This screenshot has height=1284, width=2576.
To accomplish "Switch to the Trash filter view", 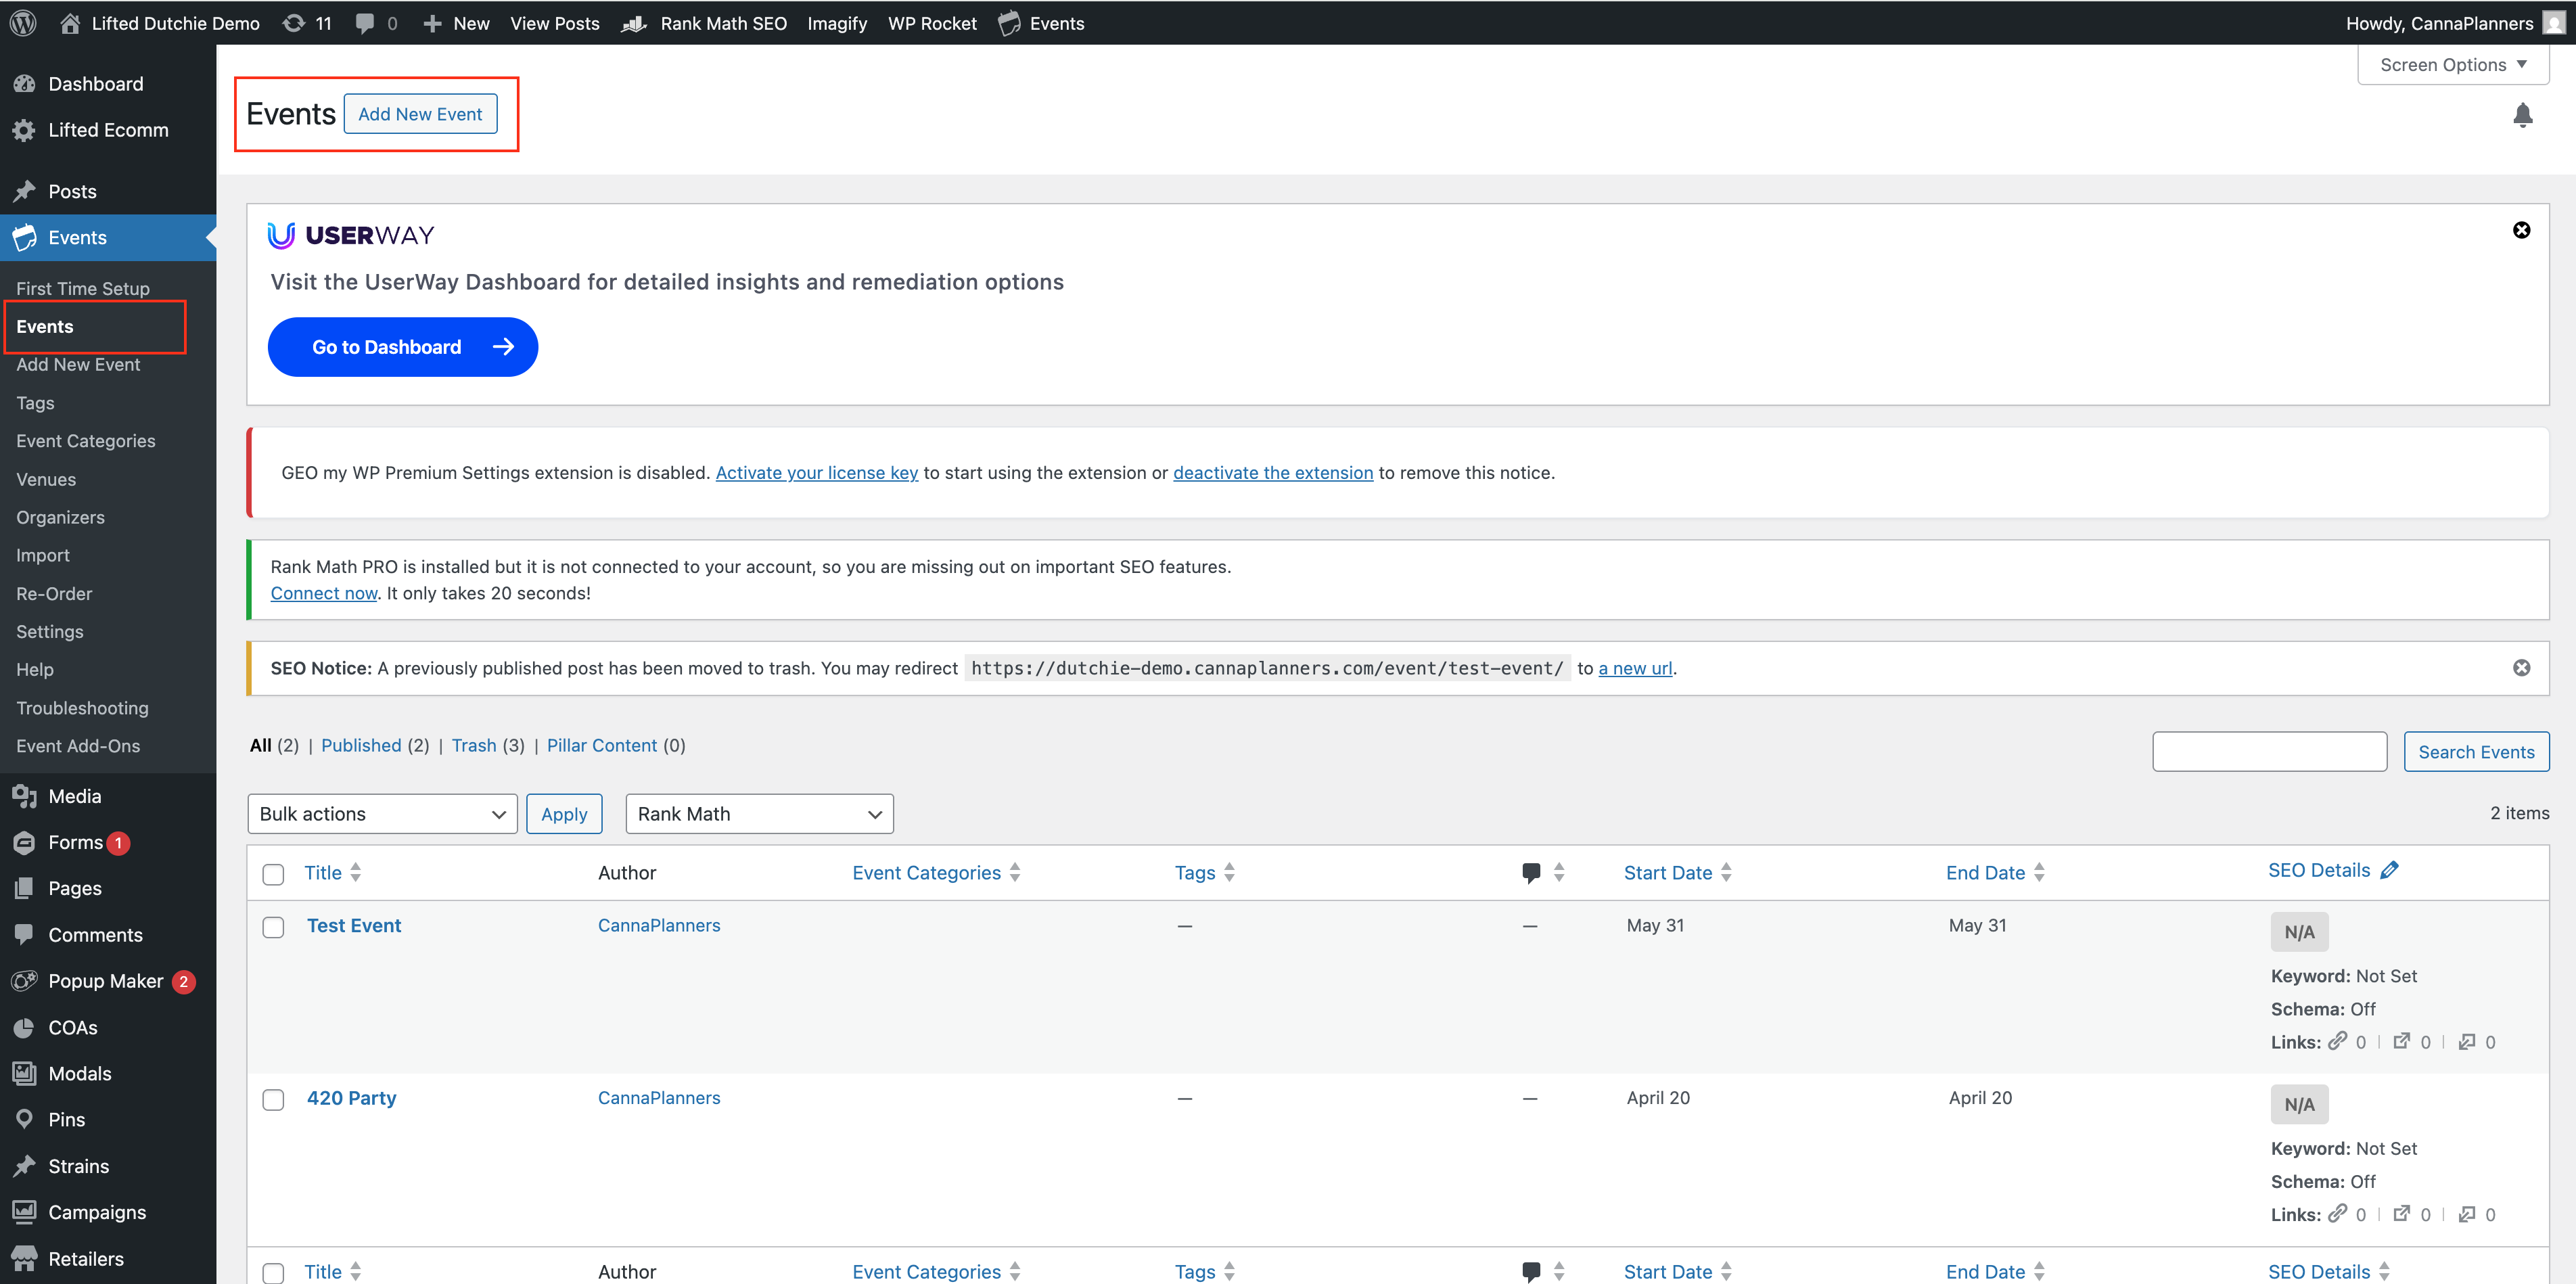I will pyautogui.click(x=473, y=745).
